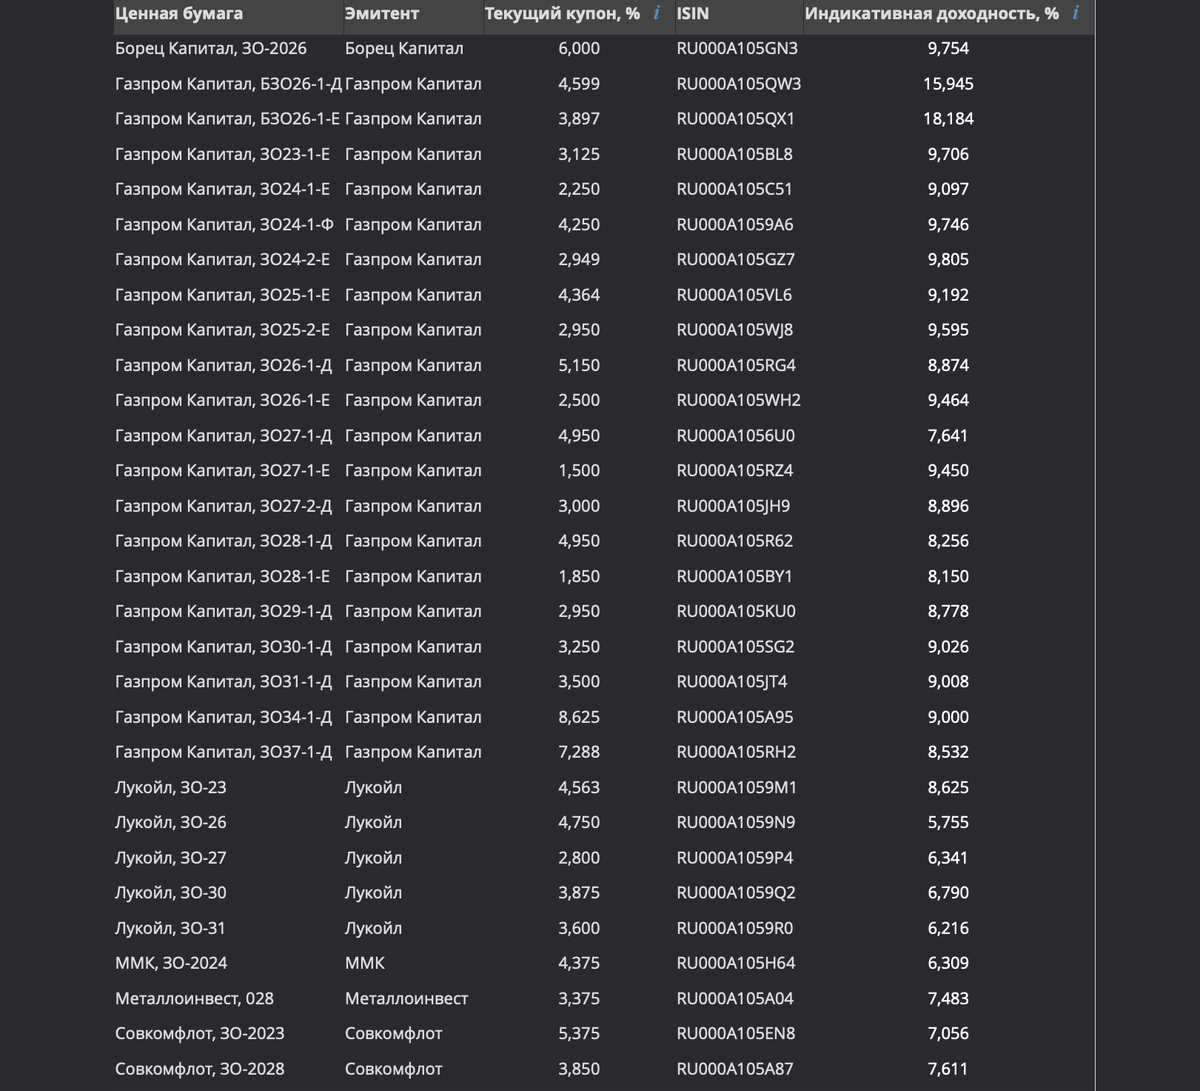Click yield value 15,945
This screenshot has height=1091, width=1200.
[948, 84]
